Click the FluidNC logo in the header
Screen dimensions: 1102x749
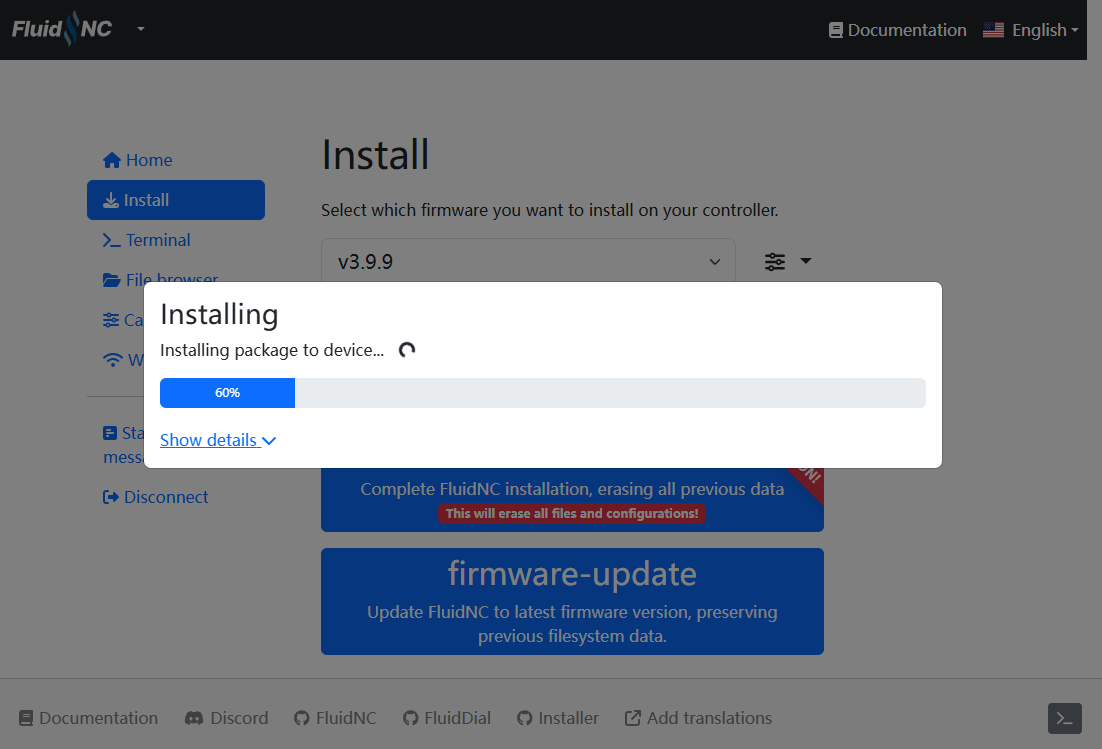pos(62,29)
